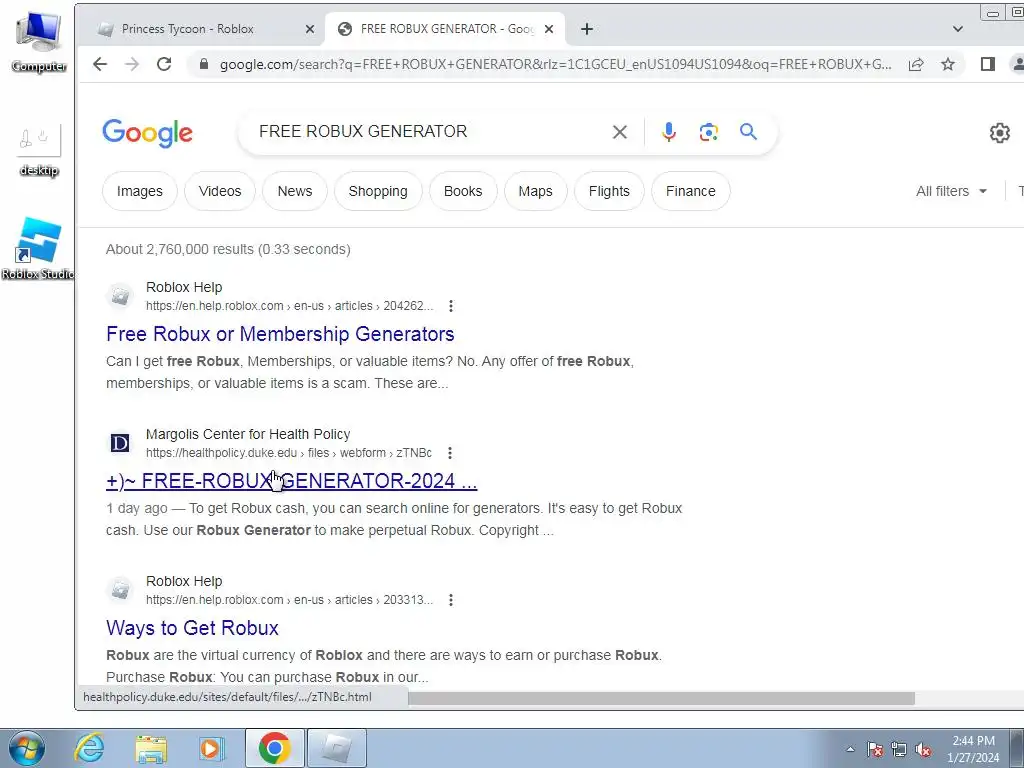The width and height of the screenshot is (1024, 768).
Task: Open the Computer desktop icon
Action: 39,42
